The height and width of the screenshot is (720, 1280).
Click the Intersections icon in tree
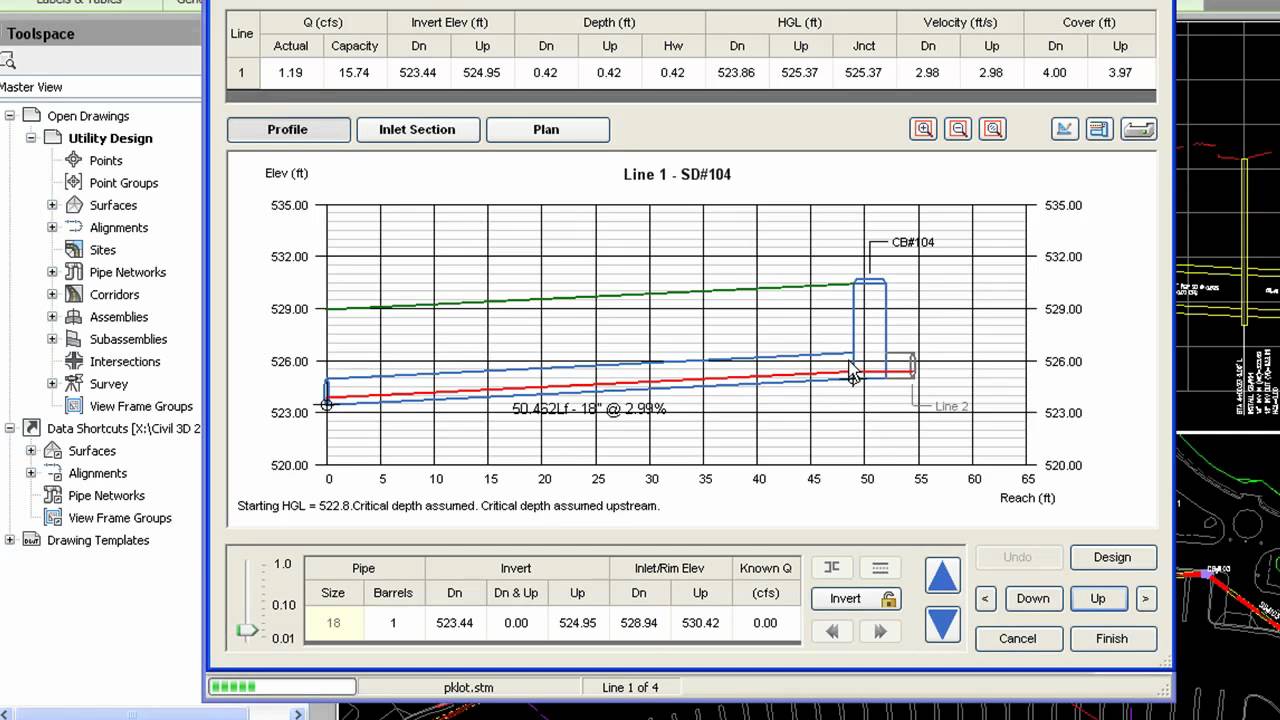coord(74,361)
